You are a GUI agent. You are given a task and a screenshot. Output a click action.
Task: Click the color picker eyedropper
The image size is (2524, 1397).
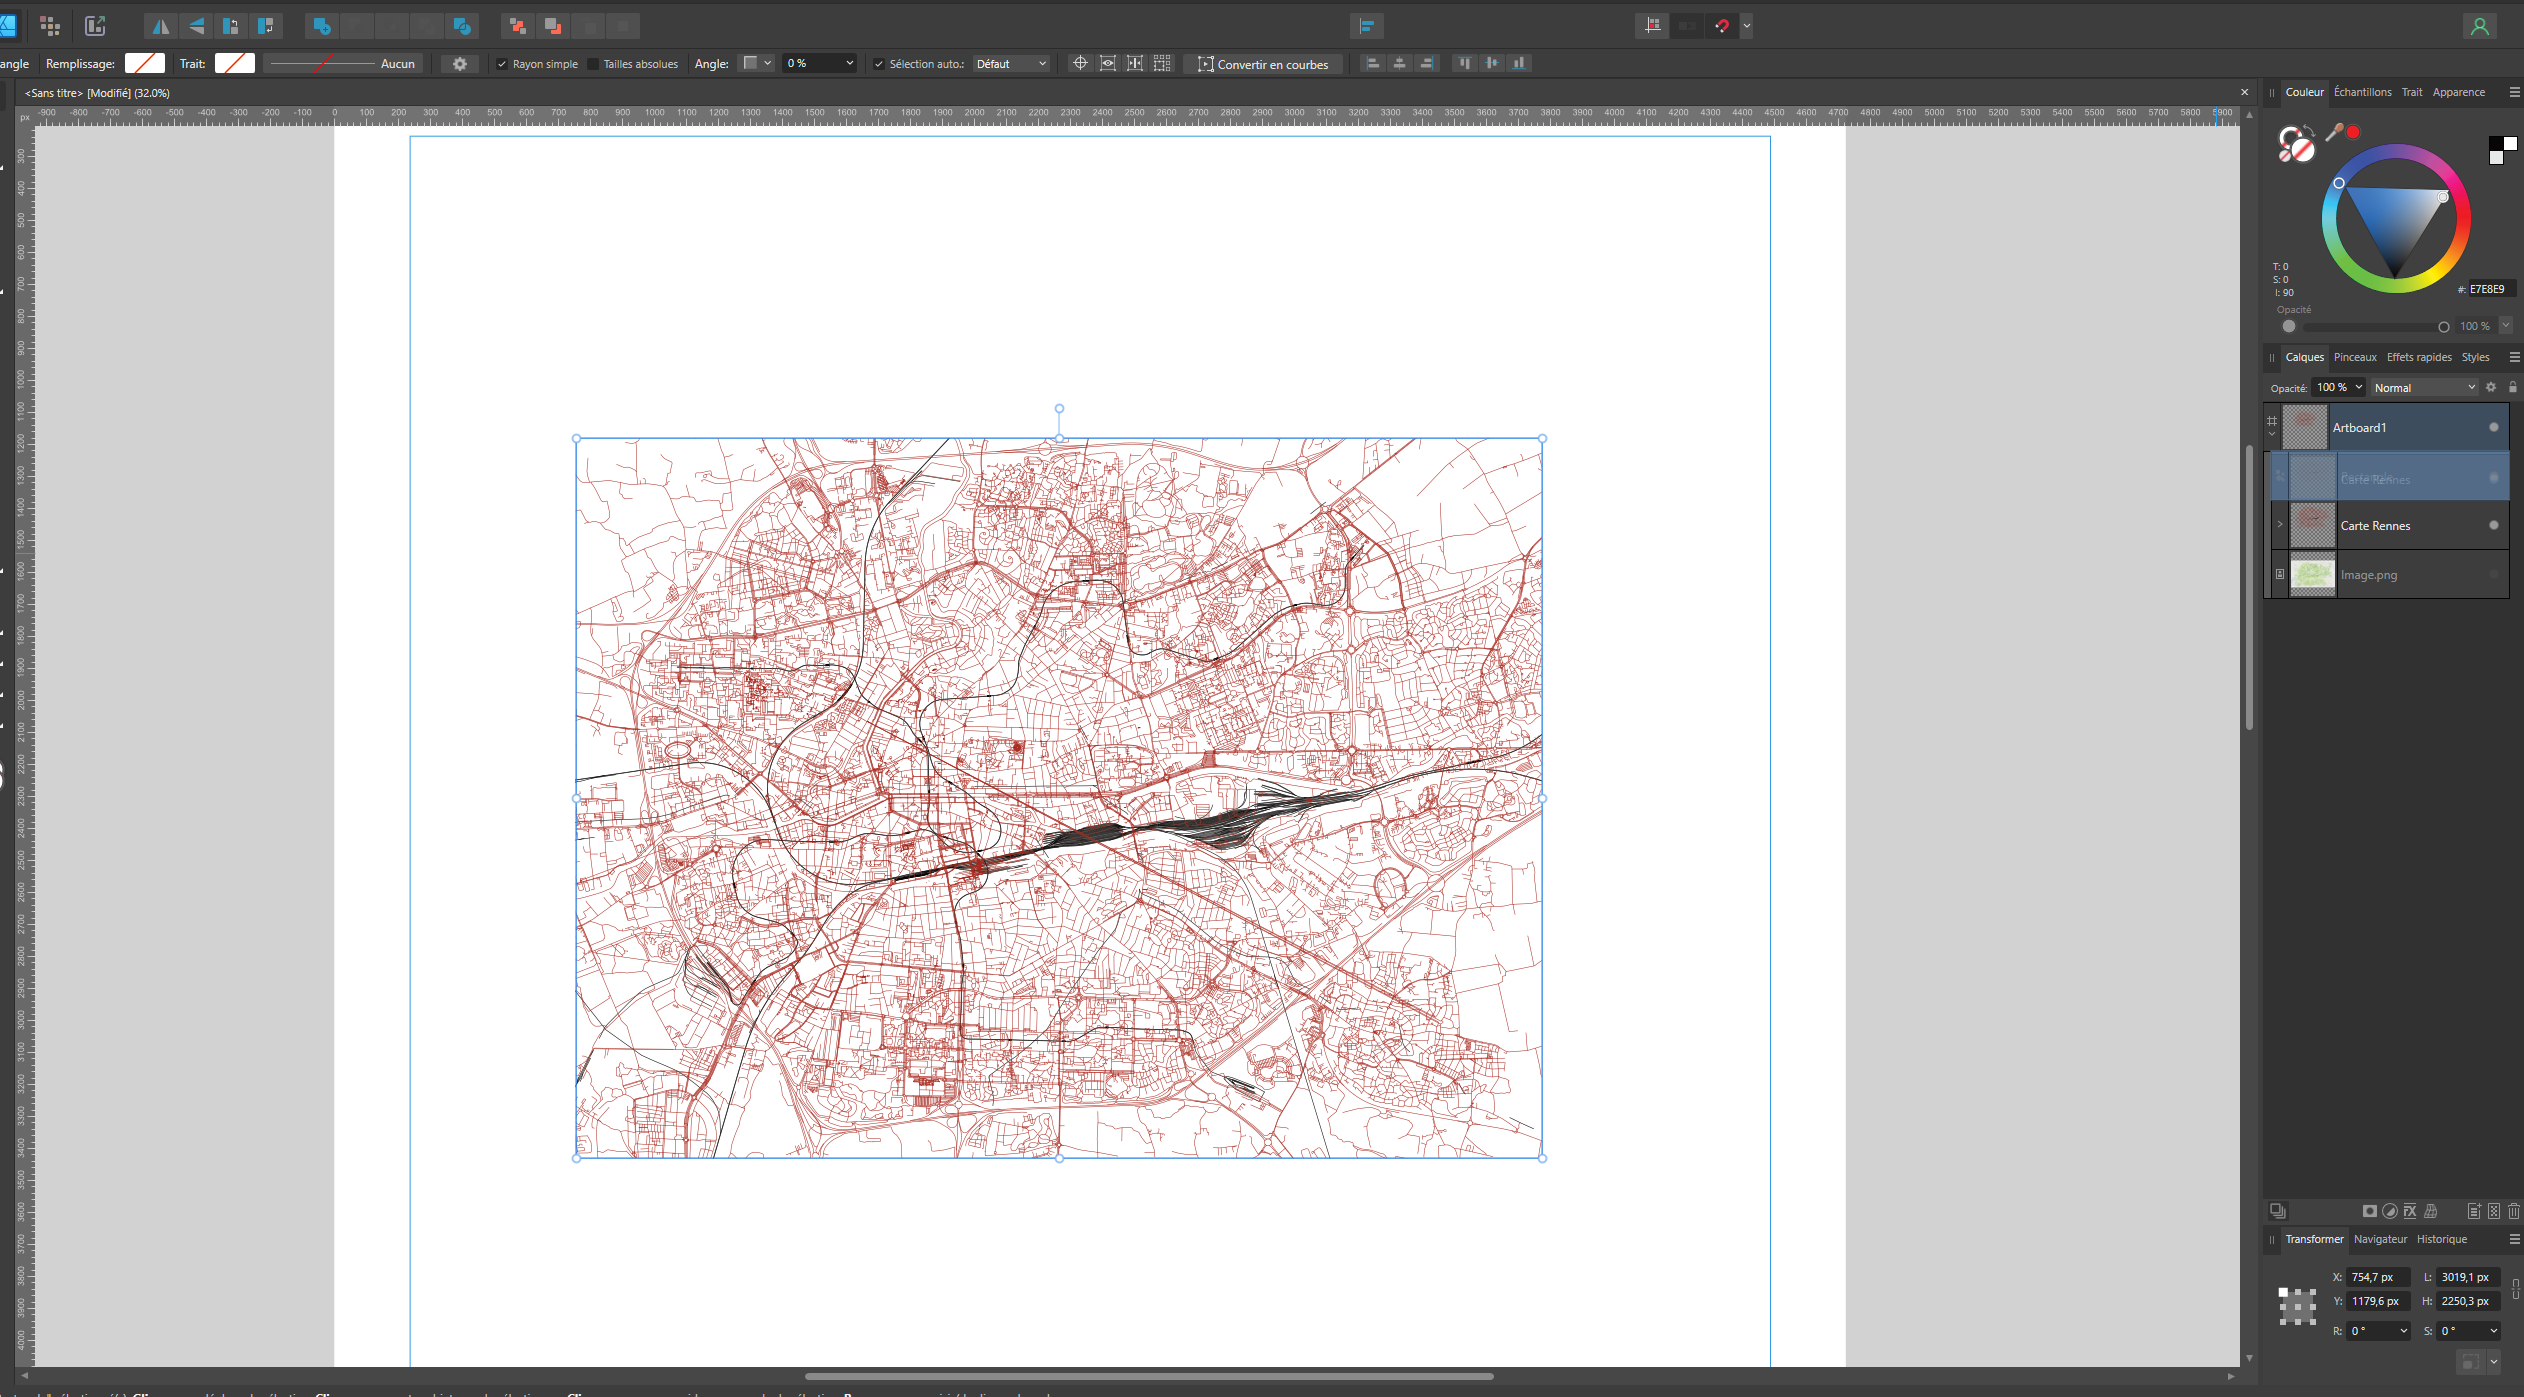click(2334, 132)
